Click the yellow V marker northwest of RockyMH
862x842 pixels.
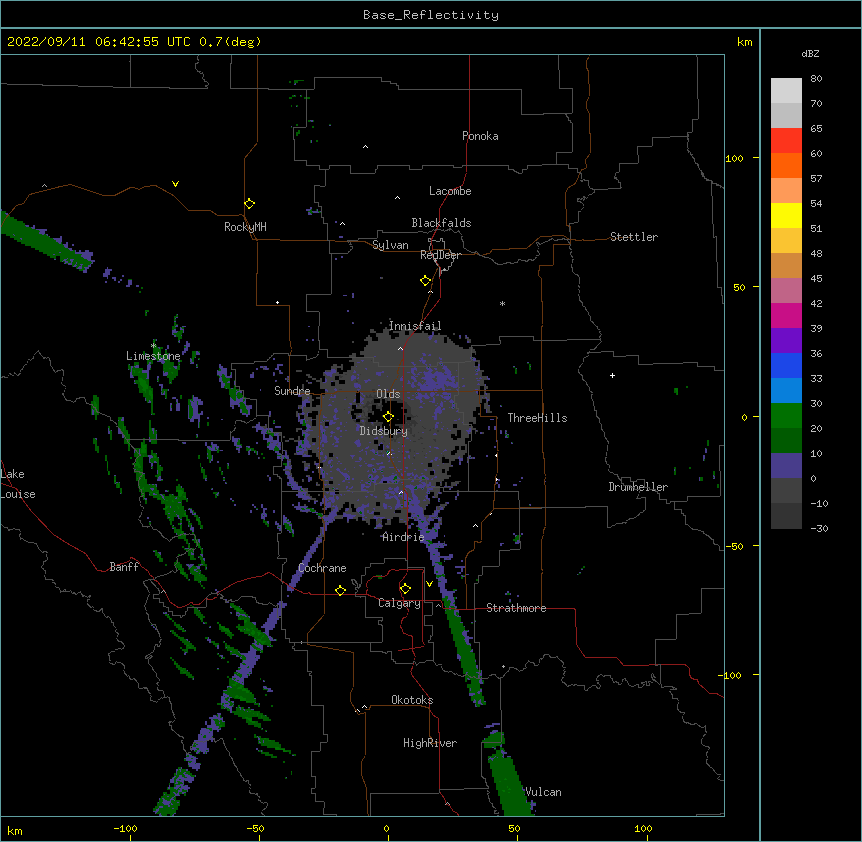(x=175, y=184)
